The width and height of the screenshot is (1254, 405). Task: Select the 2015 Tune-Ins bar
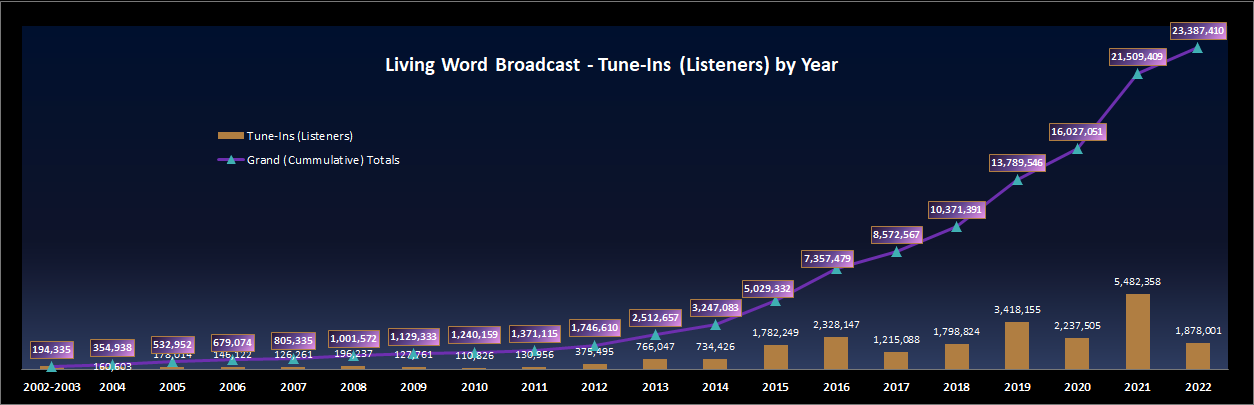pos(776,357)
